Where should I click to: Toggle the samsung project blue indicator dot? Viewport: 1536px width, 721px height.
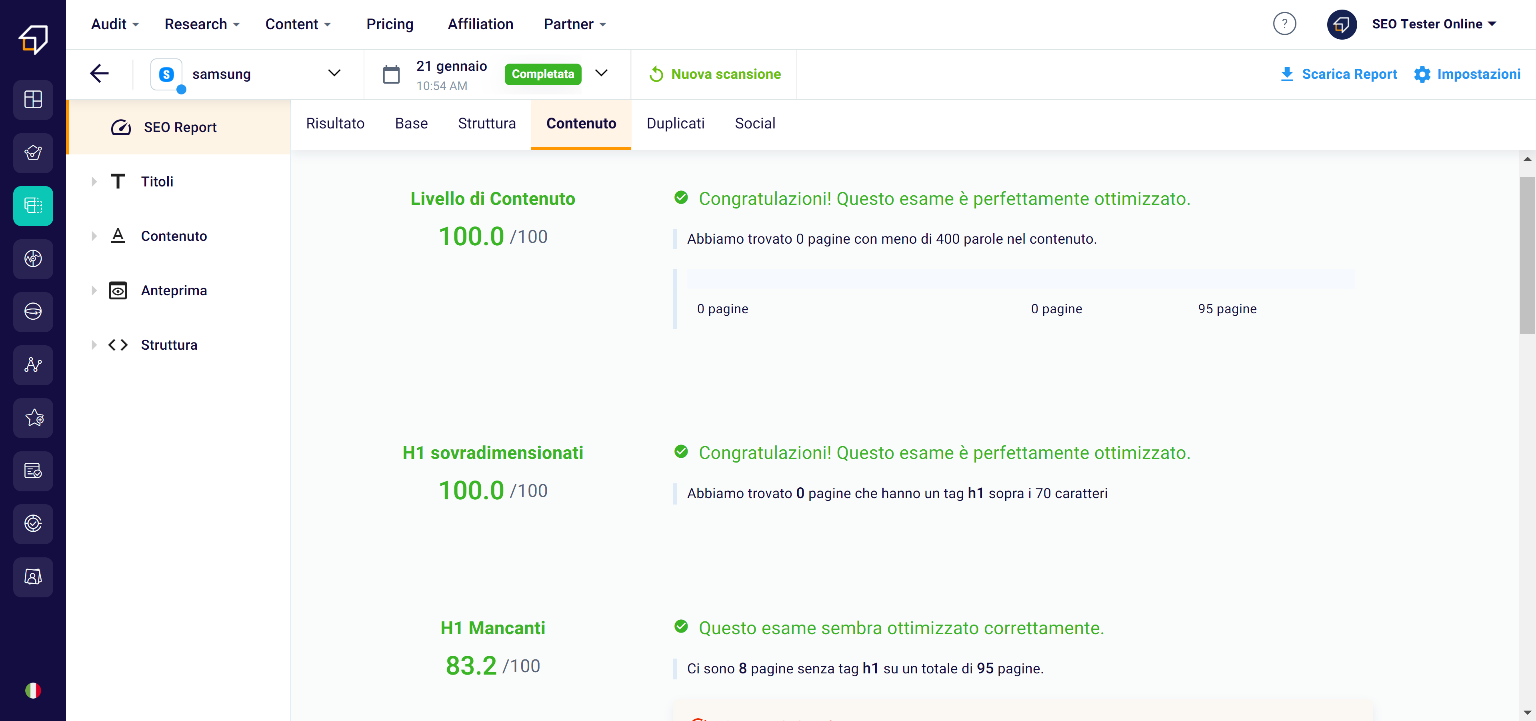pos(183,90)
